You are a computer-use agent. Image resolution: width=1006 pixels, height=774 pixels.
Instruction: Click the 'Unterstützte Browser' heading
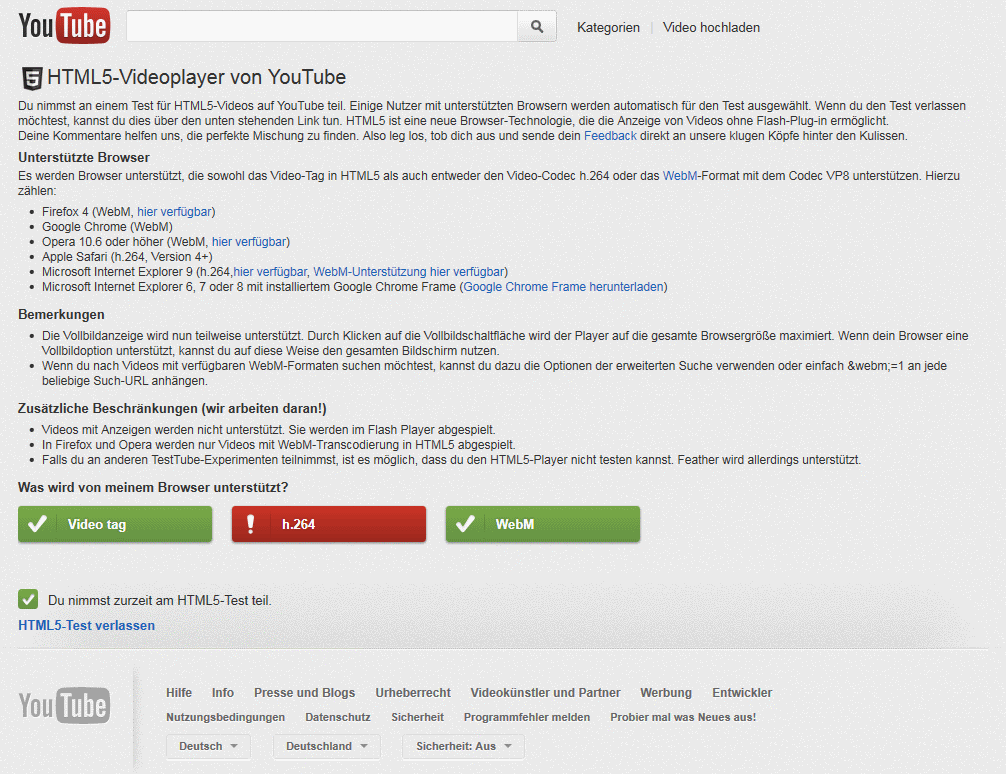point(83,158)
